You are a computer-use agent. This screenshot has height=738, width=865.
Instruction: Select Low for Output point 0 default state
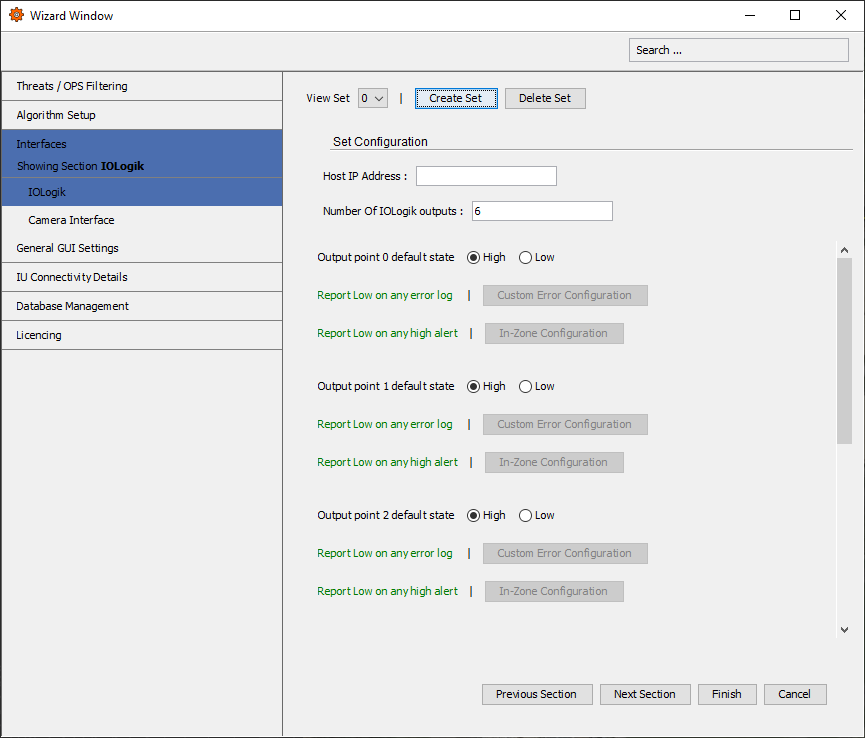[x=524, y=257]
